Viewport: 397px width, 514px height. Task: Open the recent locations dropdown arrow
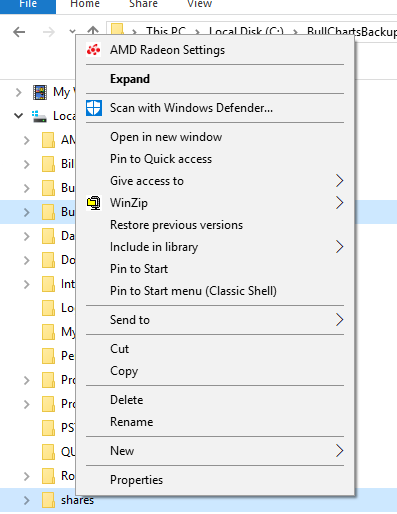click(72, 31)
